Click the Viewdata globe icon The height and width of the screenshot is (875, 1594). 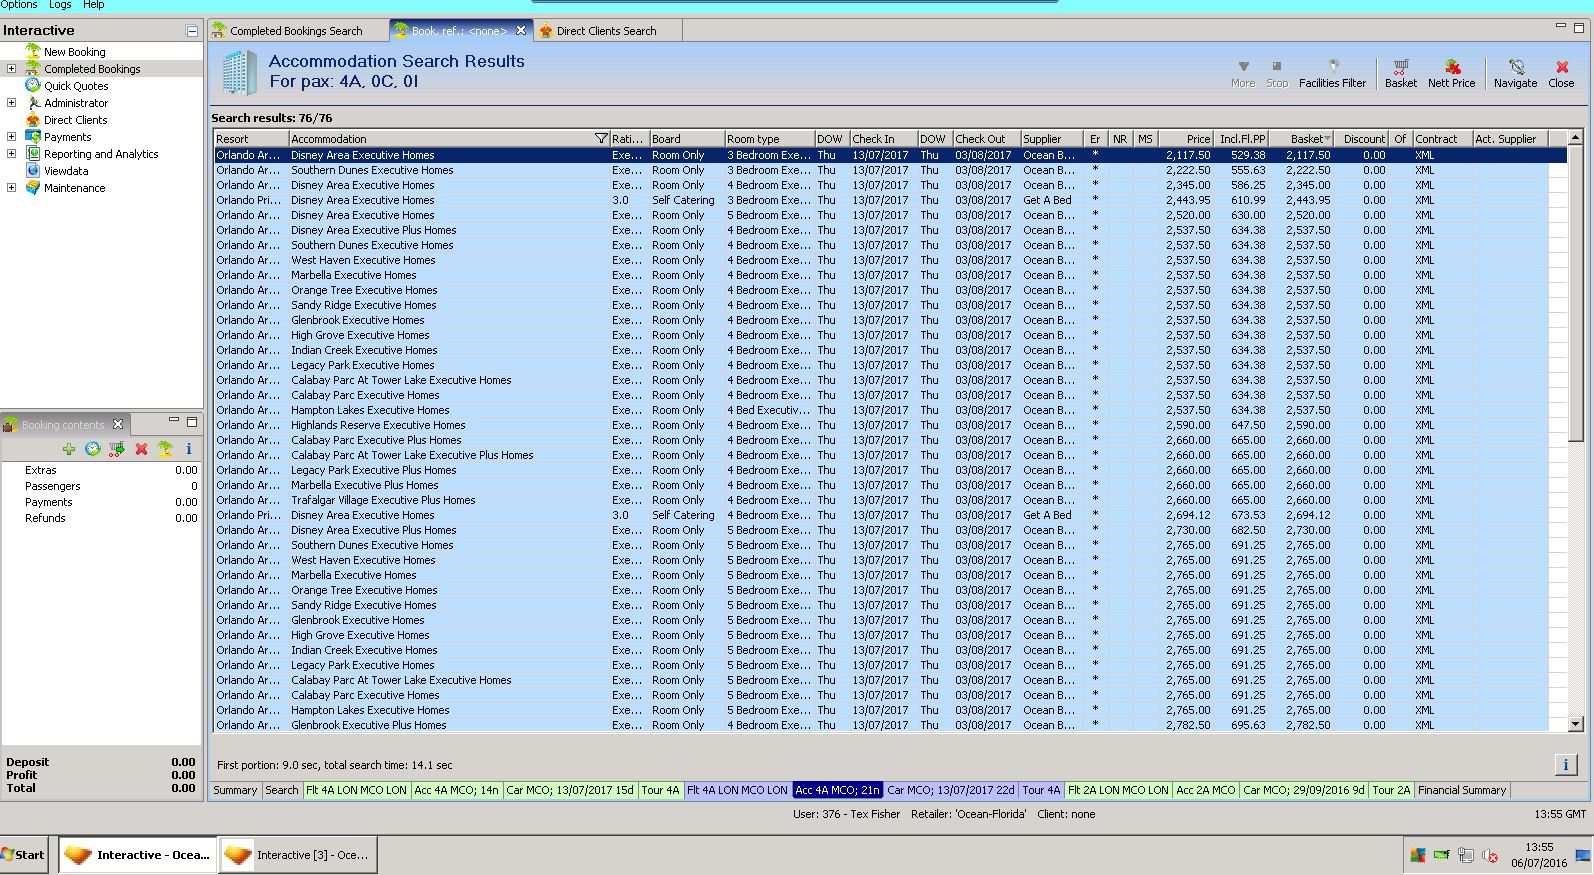coord(33,171)
